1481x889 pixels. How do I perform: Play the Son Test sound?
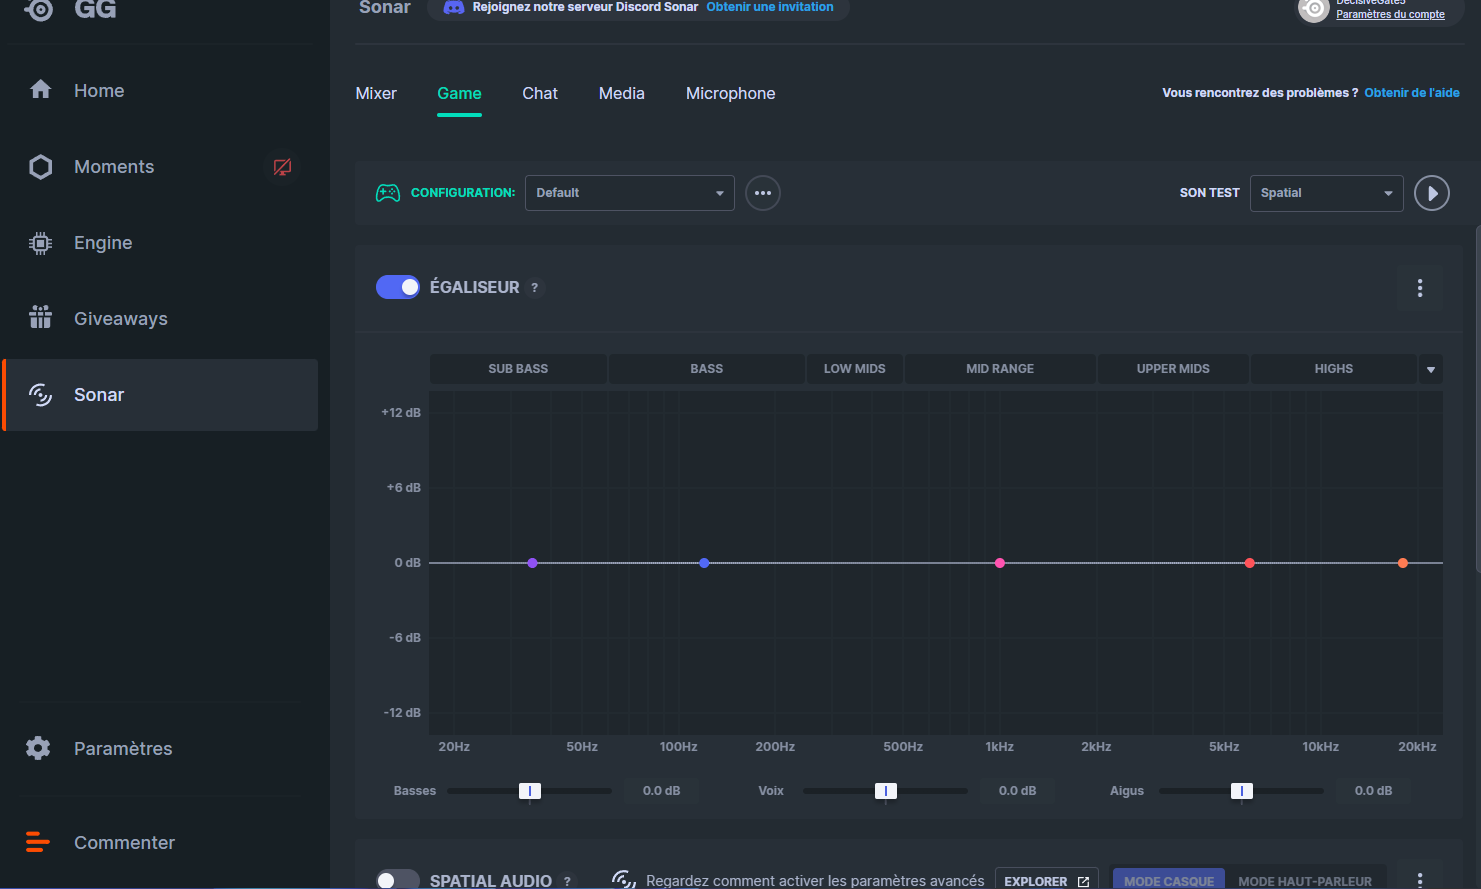click(x=1431, y=193)
